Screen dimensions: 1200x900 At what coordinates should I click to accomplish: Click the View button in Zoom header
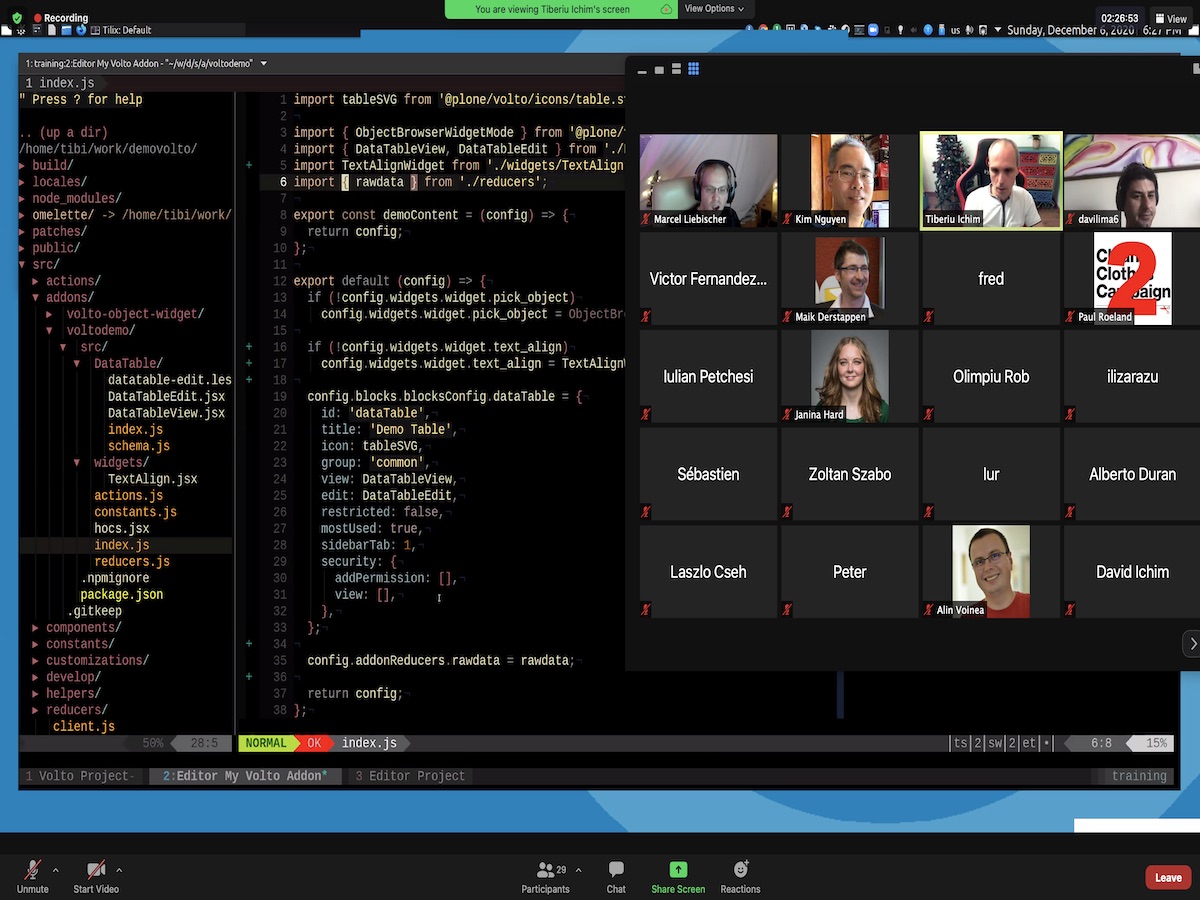point(1170,18)
